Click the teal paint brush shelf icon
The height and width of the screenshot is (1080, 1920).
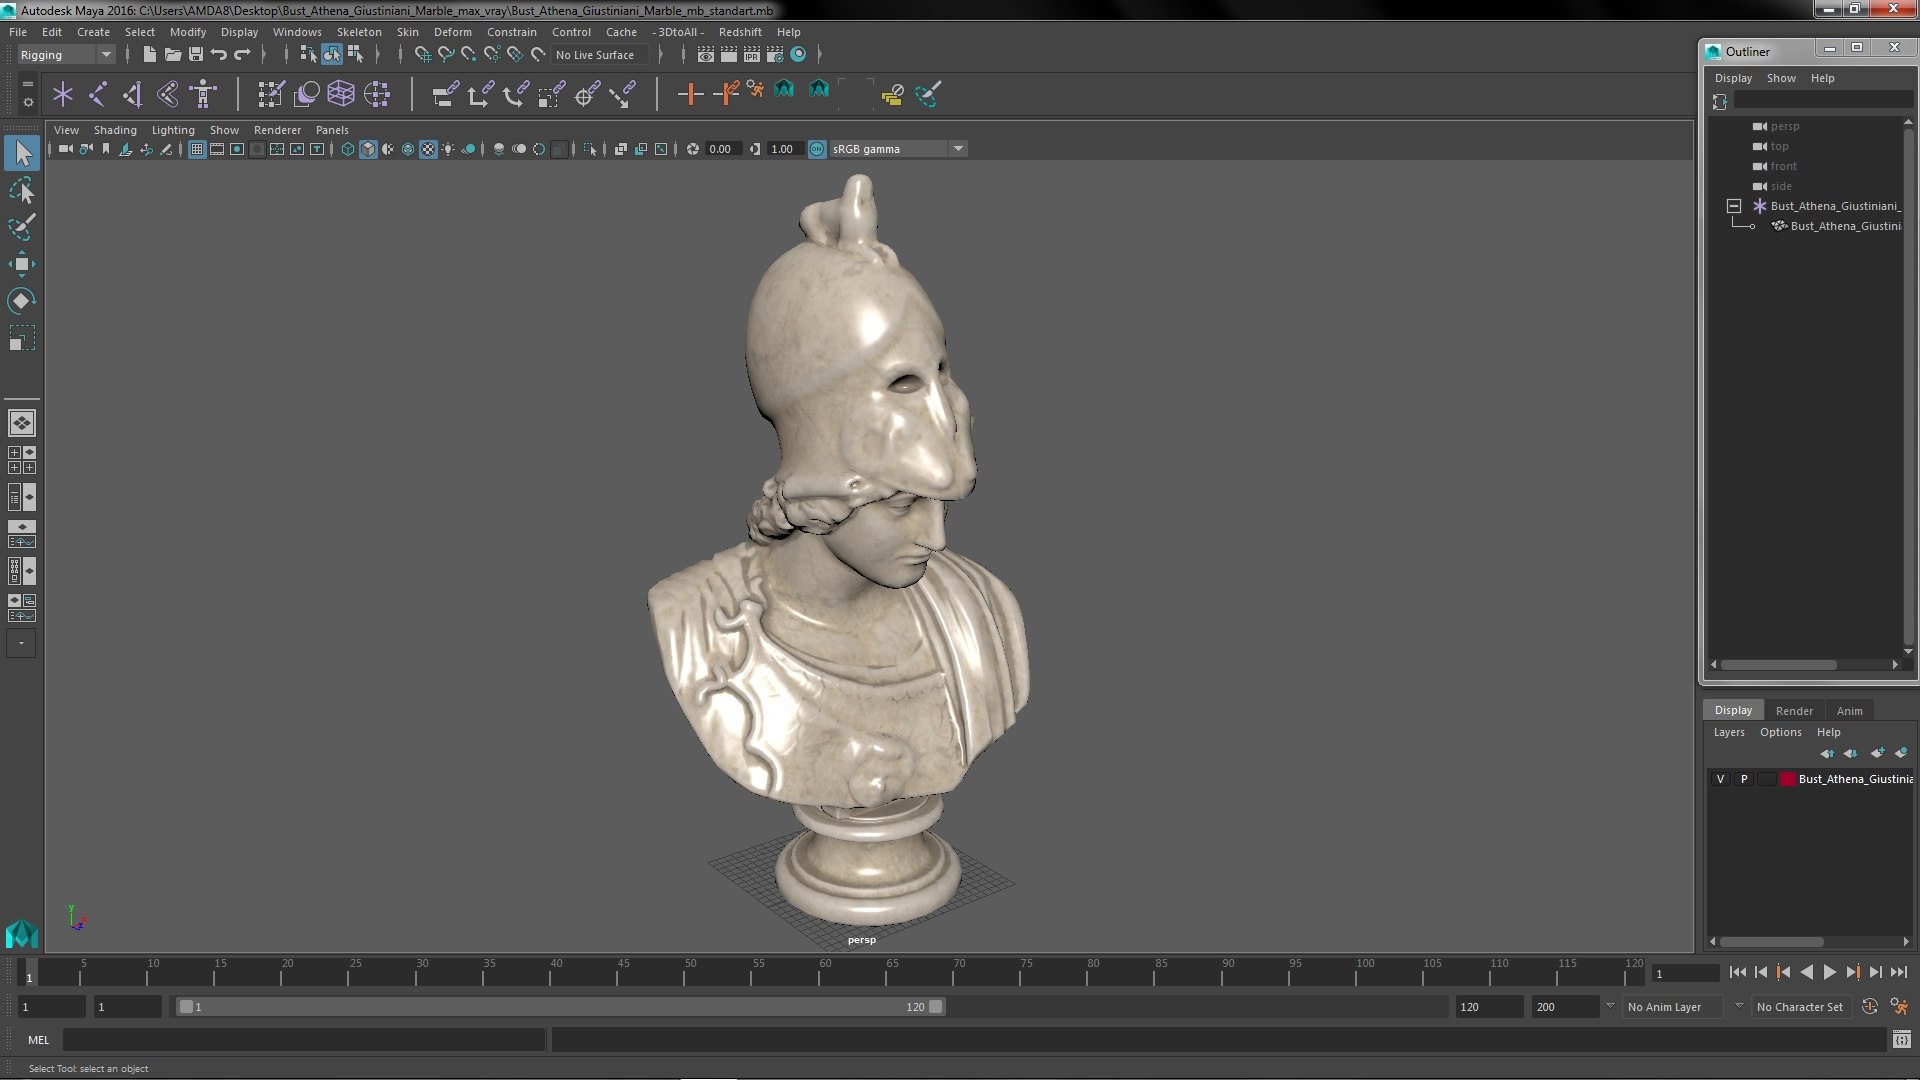[x=928, y=94]
